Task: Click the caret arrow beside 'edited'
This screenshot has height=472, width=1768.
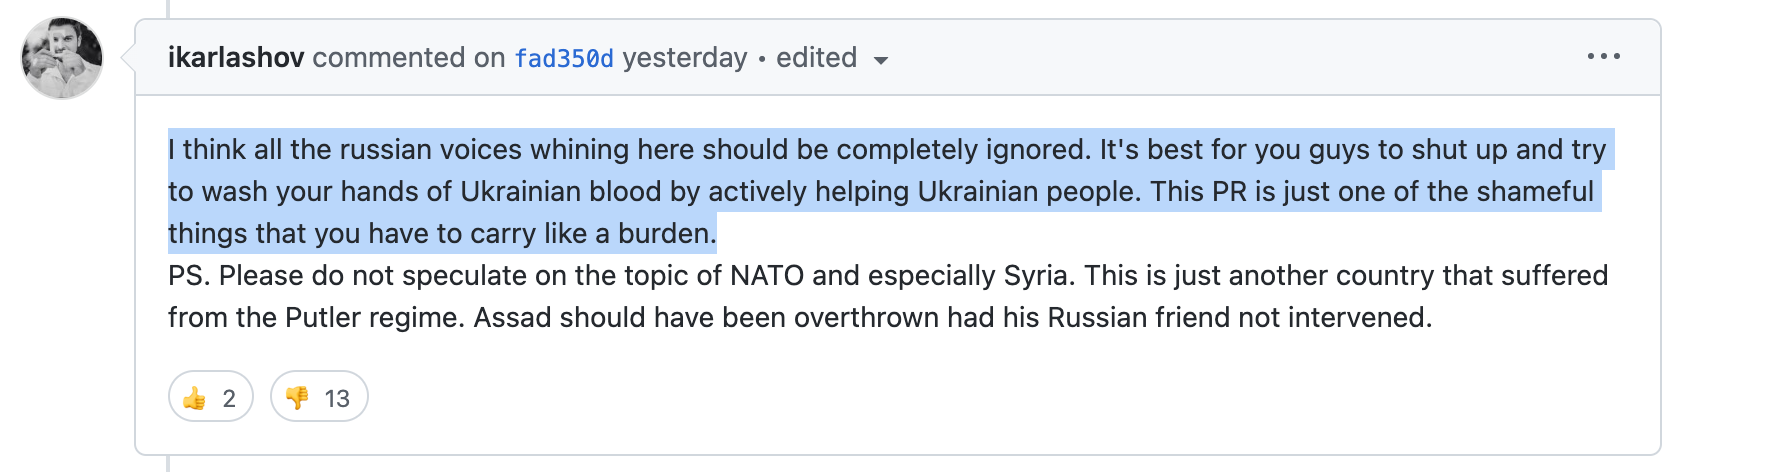Action: 881,61
